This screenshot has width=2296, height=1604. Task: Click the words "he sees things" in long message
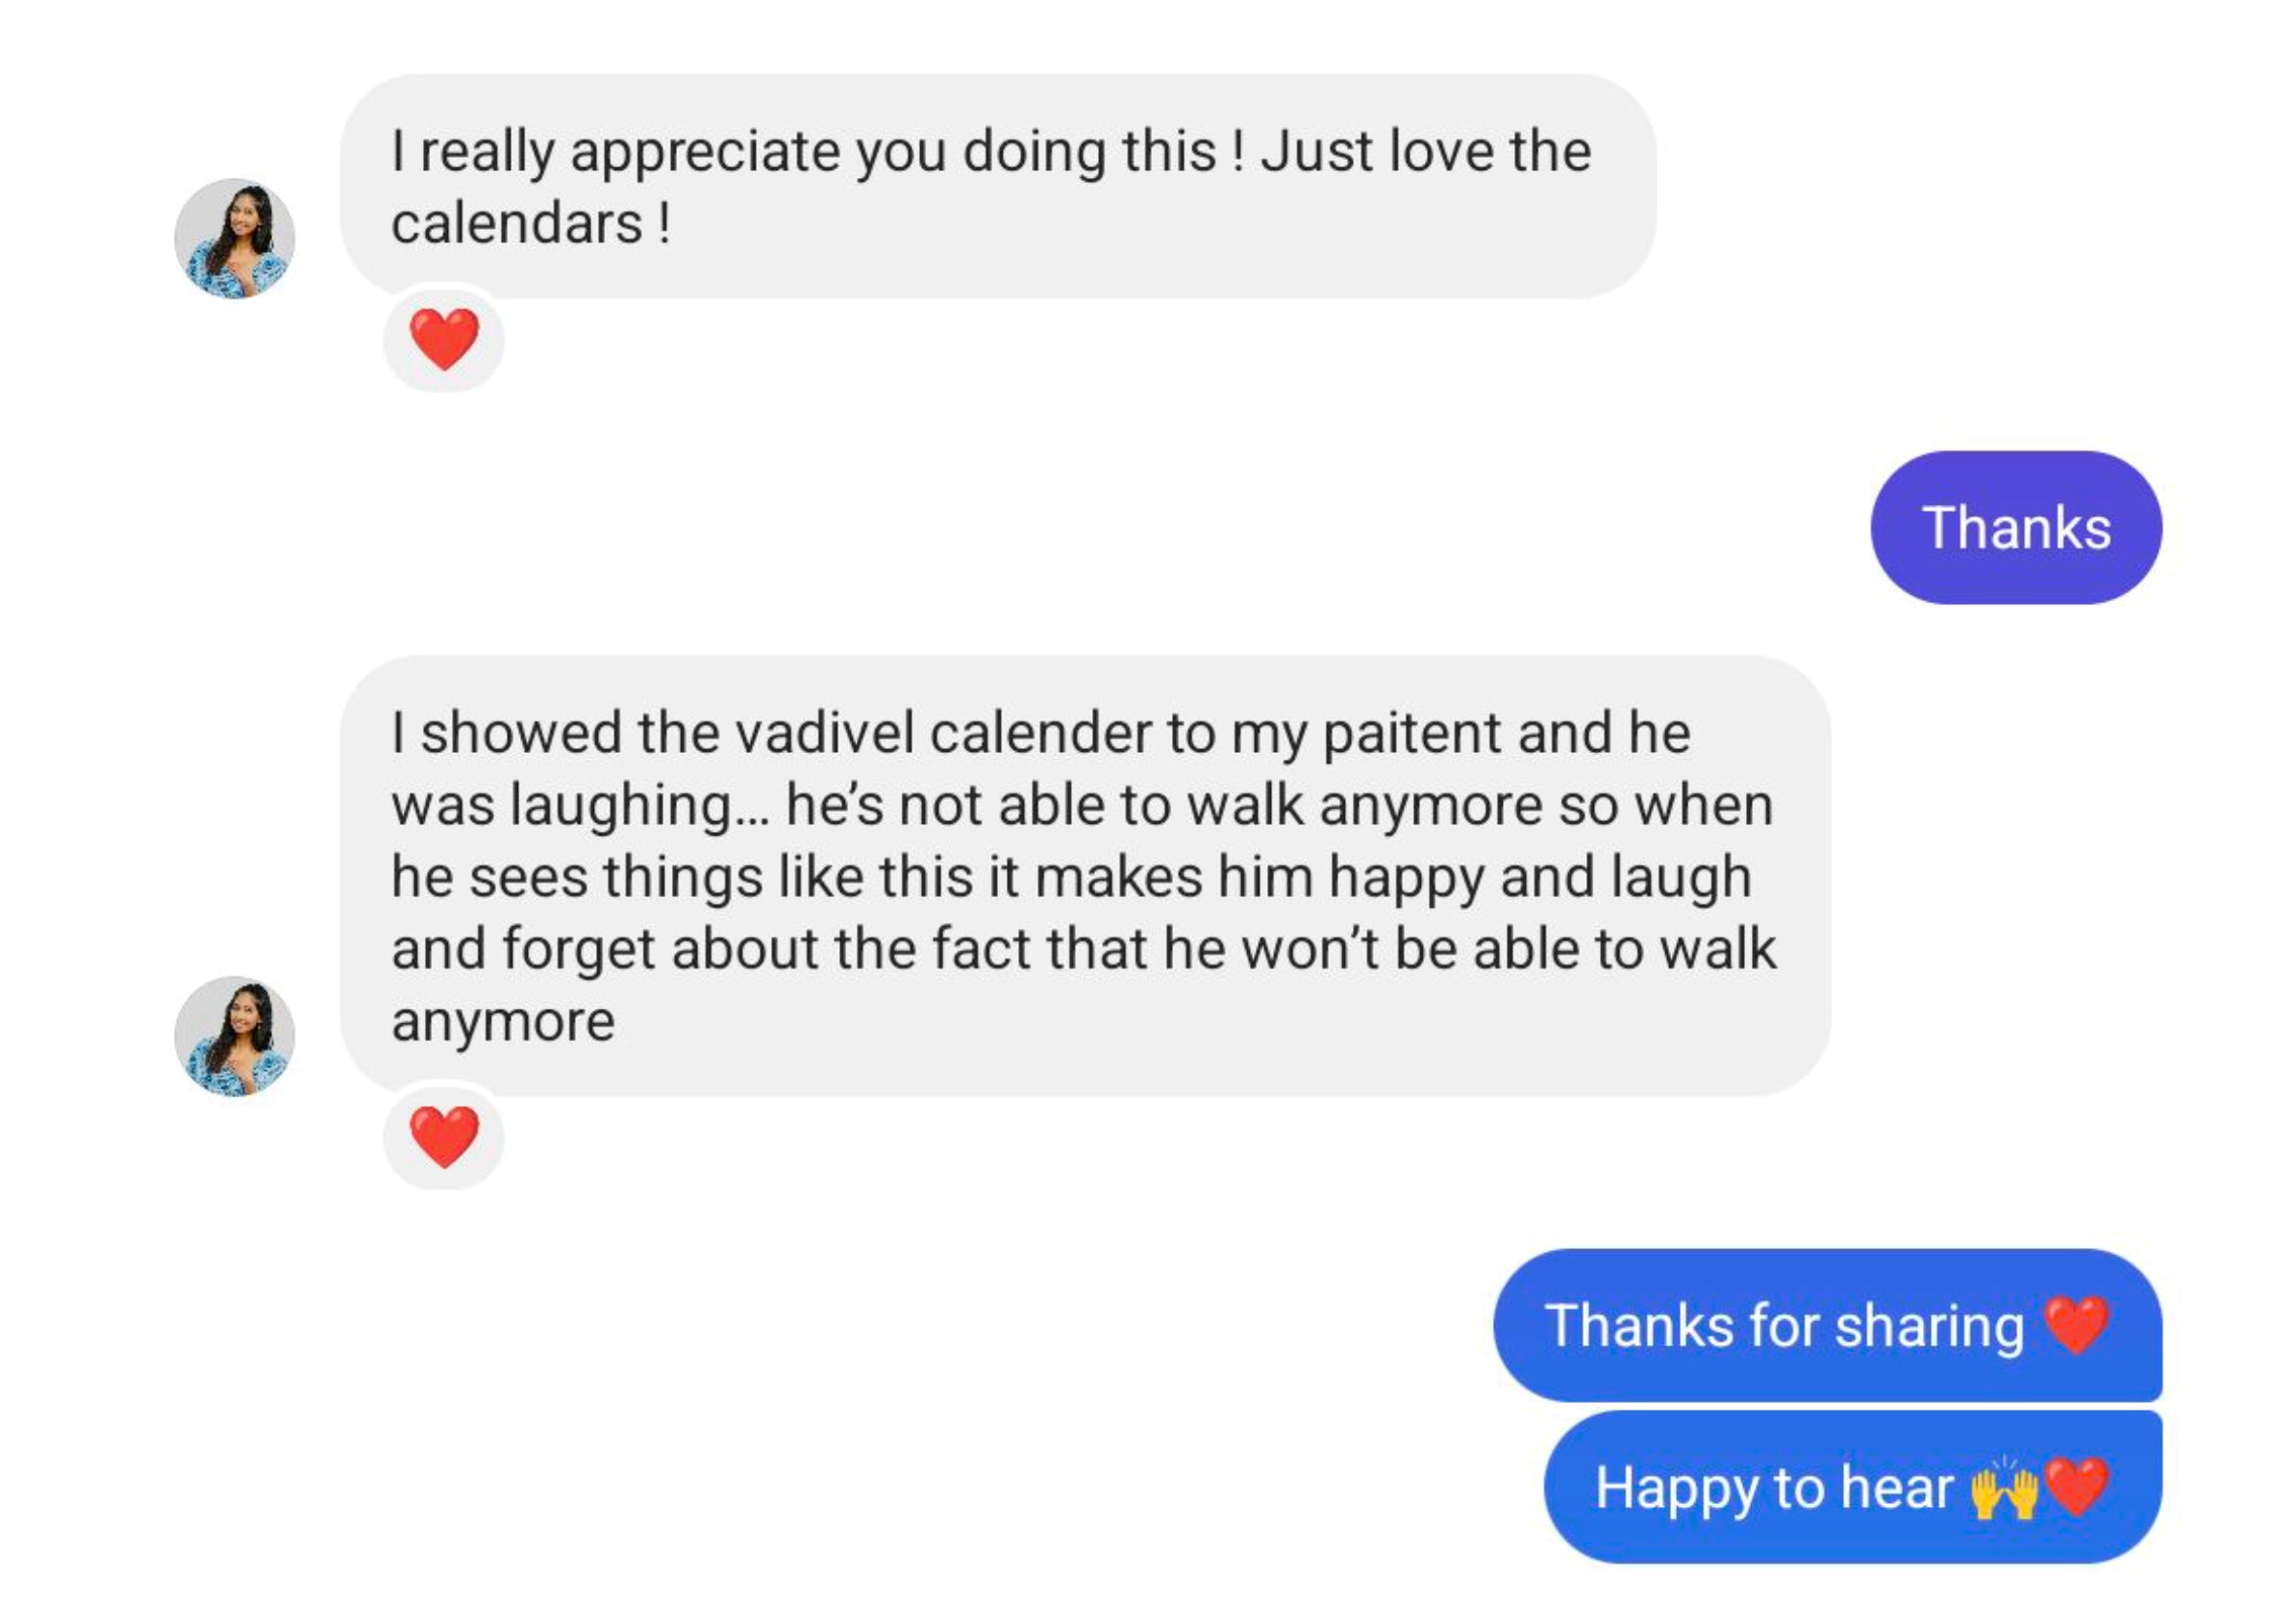tap(576, 877)
